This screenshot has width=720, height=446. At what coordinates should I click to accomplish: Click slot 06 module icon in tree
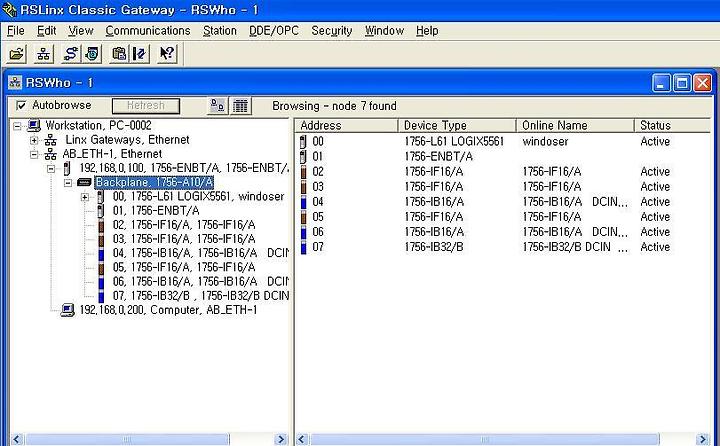tap(101, 282)
